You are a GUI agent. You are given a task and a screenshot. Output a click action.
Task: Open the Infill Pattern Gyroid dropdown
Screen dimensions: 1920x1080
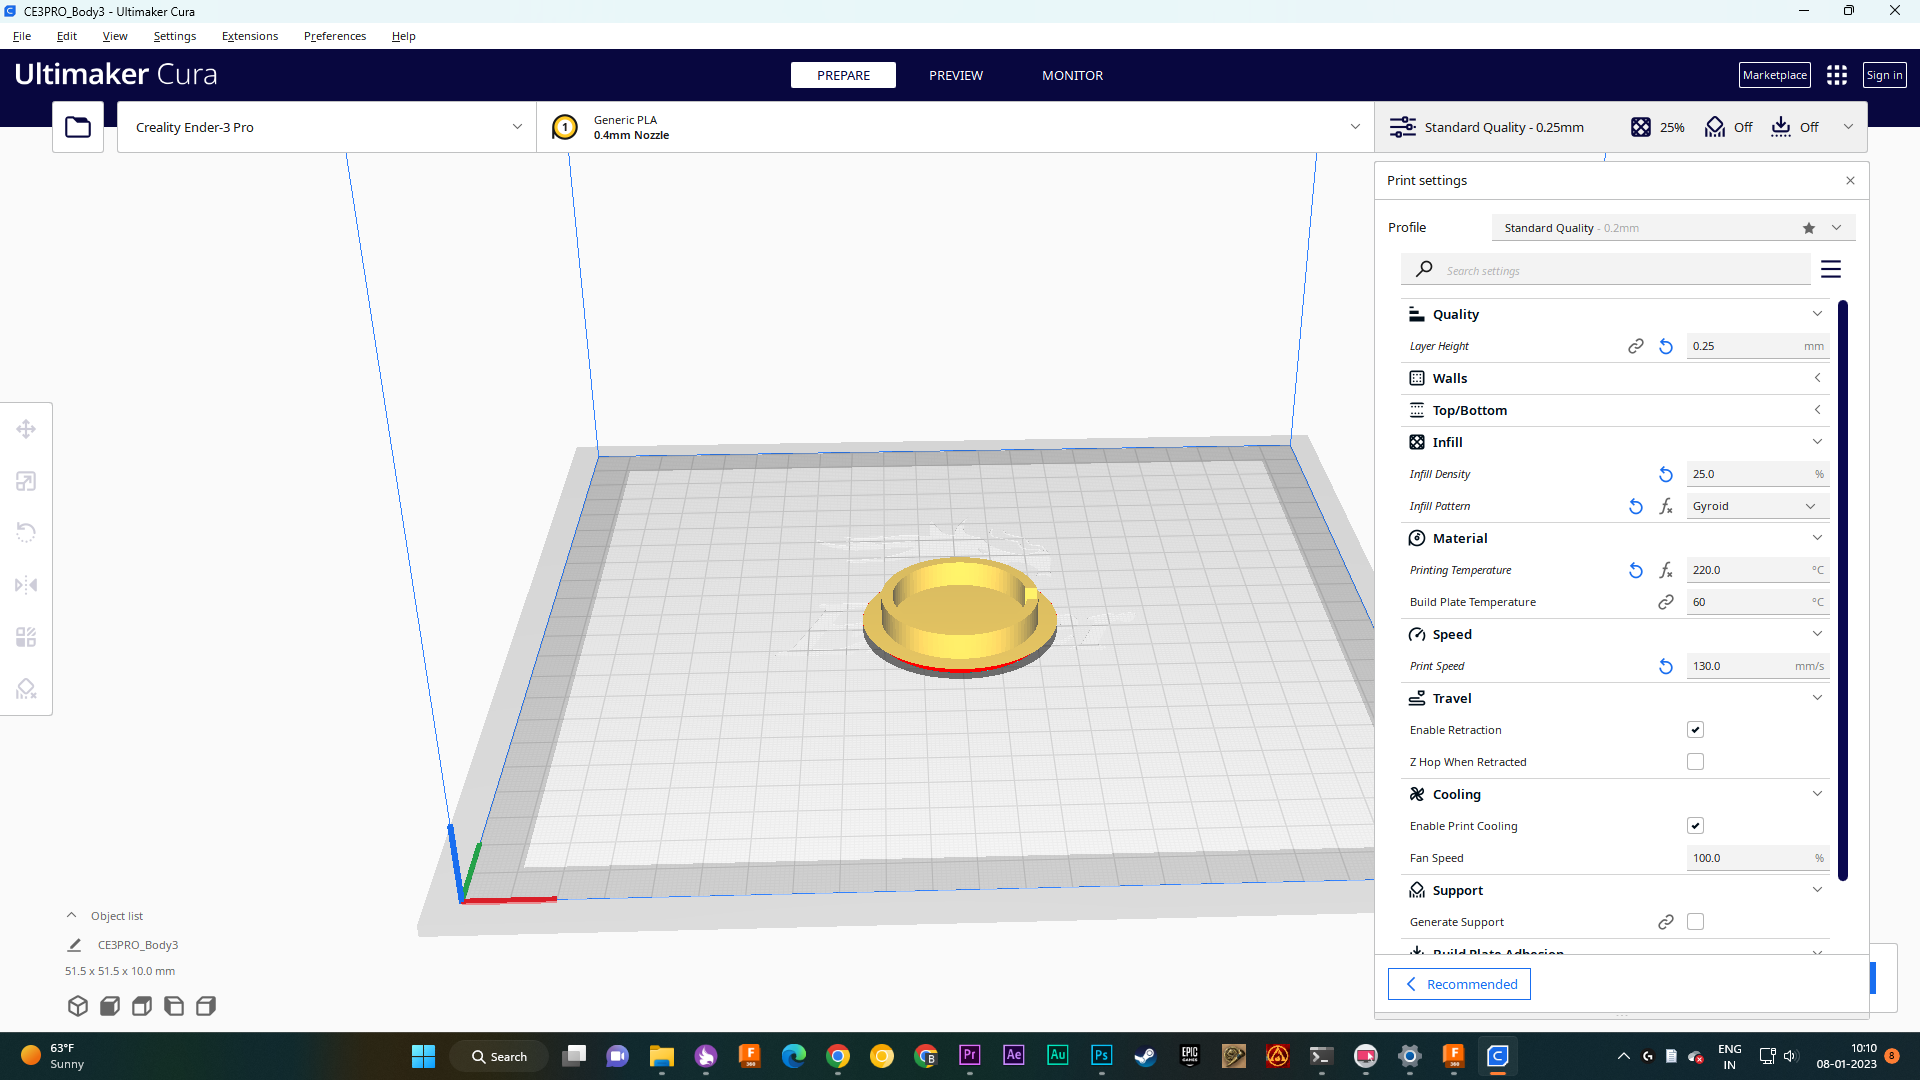[1756, 506]
